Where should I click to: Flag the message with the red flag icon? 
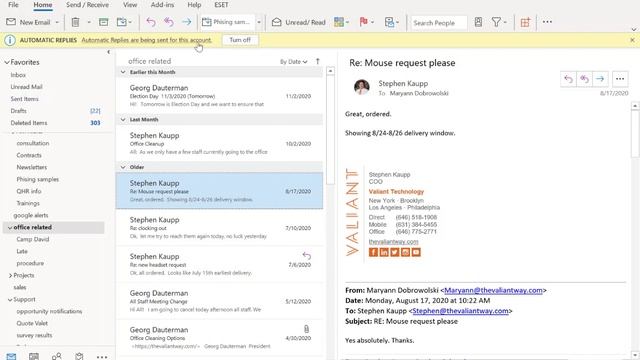tap(363, 22)
